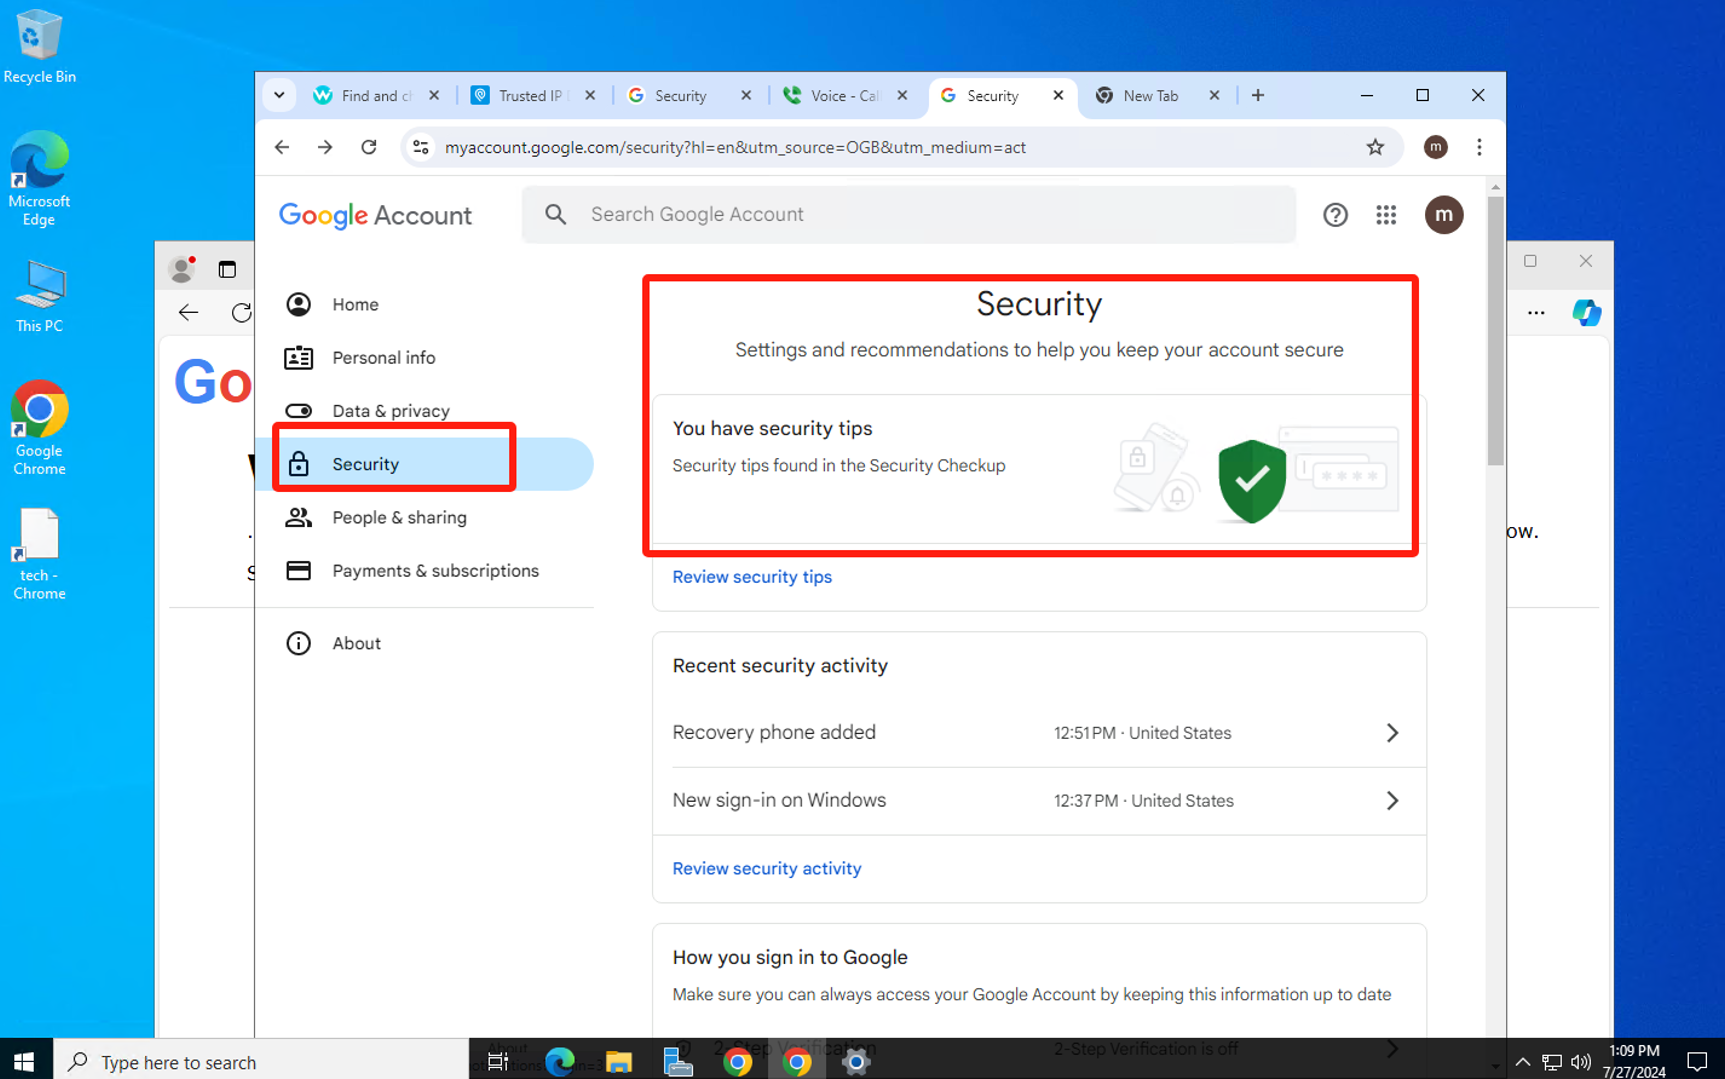Open the Google Account profile avatar
This screenshot has height=1079, width=1725.
coord(1443,215)
